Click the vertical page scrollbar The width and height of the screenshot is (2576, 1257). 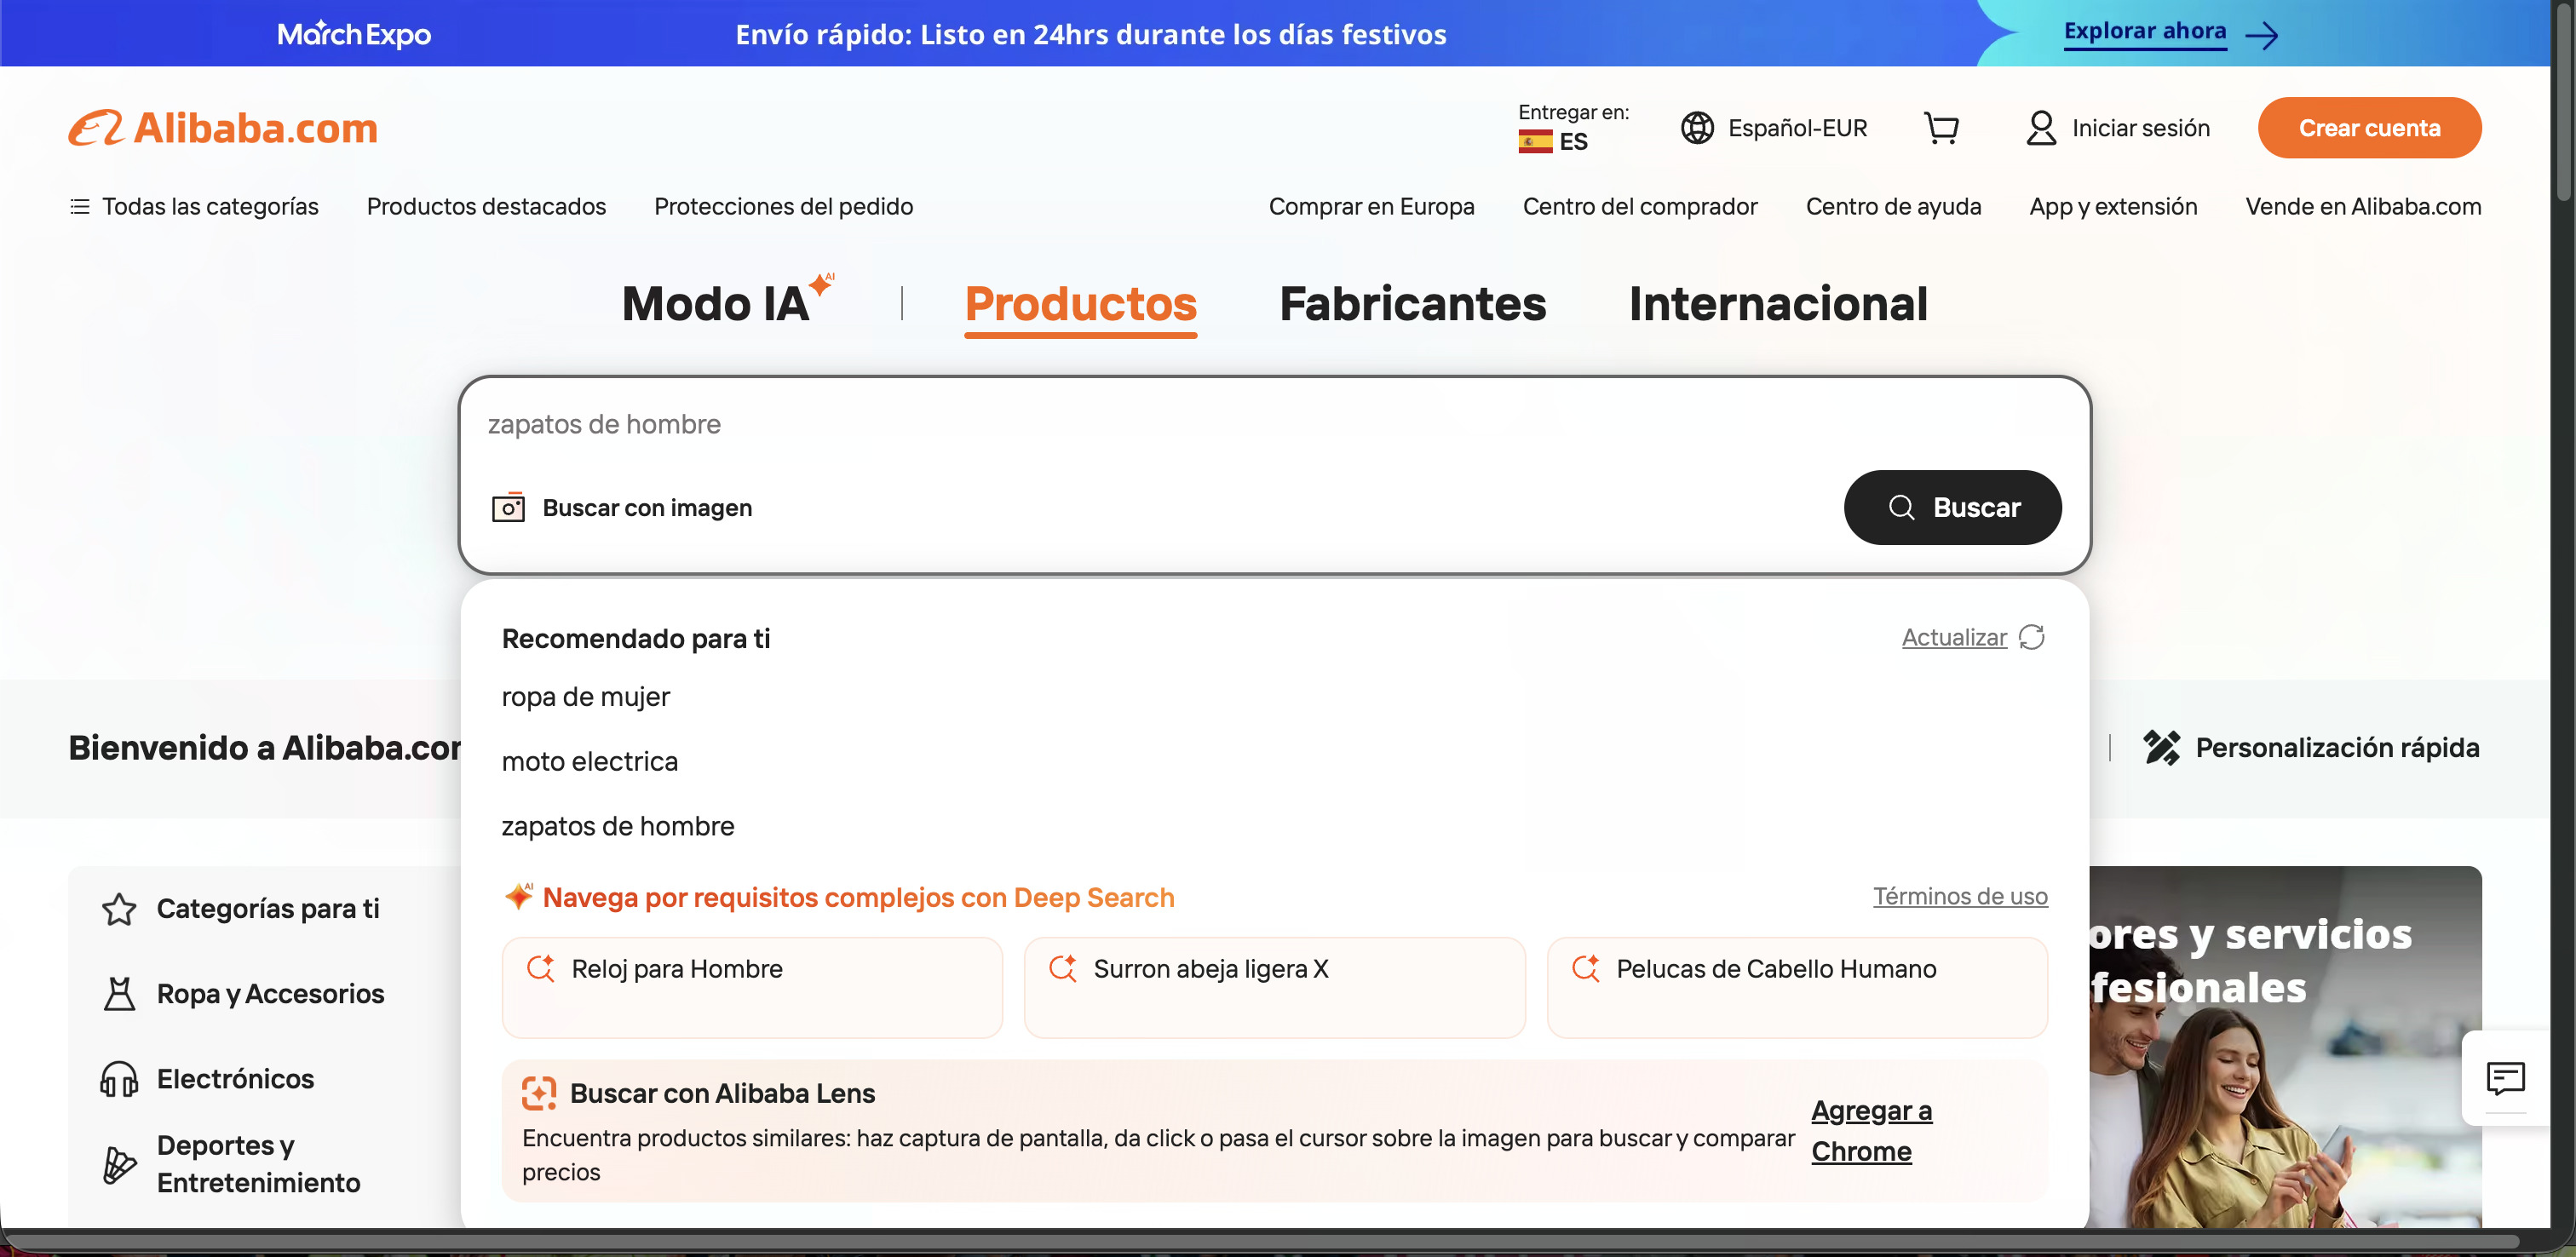click(x=2562, y=100)
